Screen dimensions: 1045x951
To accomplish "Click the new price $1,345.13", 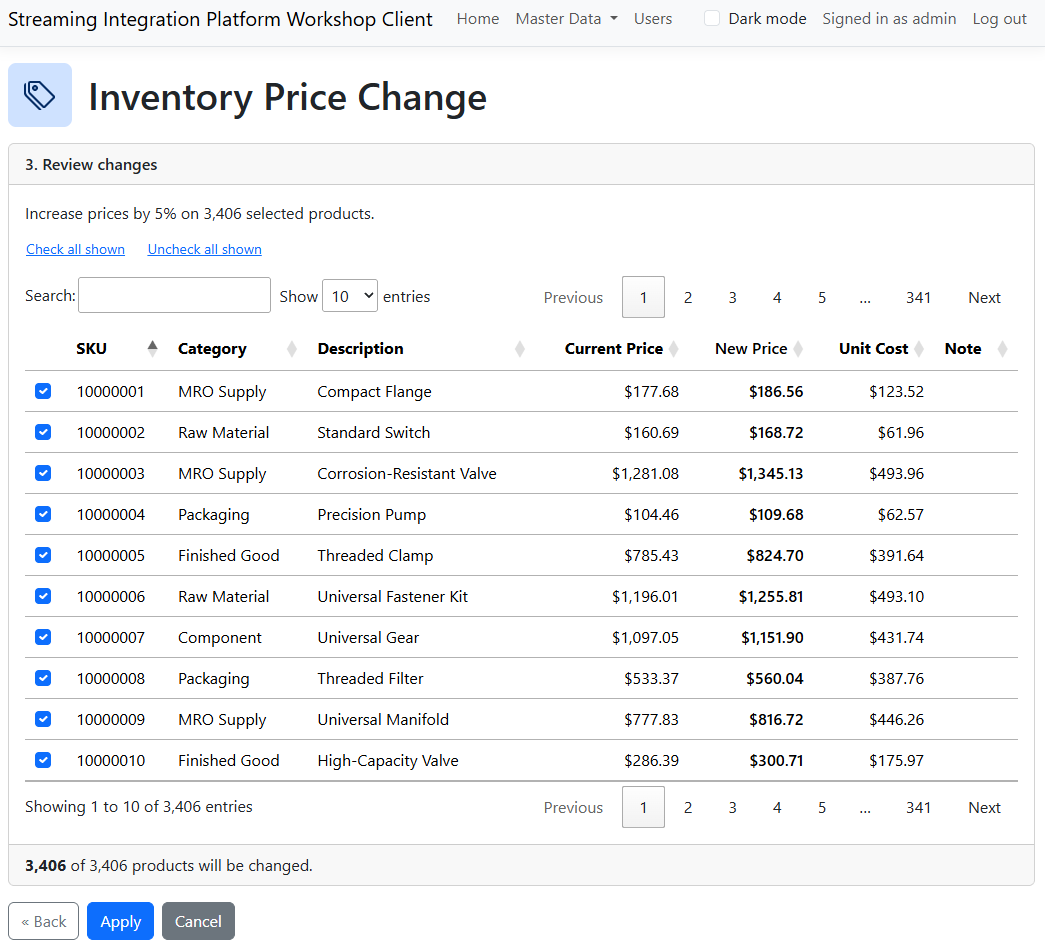I will 770,473.
